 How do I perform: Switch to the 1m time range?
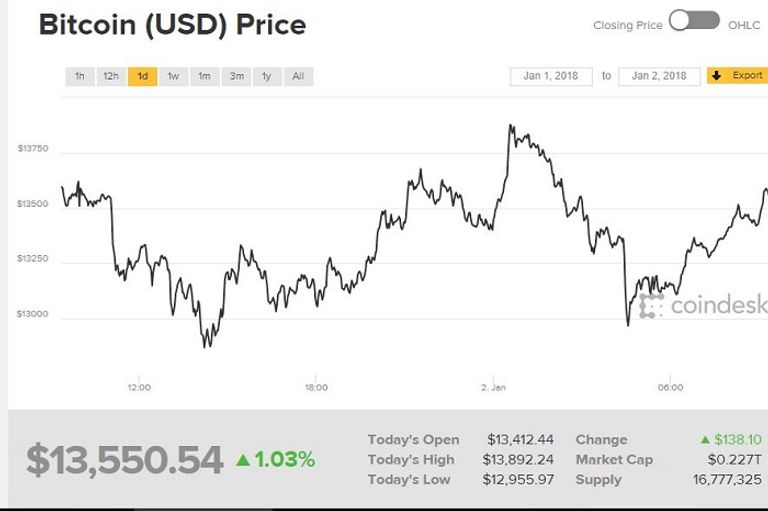[204, 76]
